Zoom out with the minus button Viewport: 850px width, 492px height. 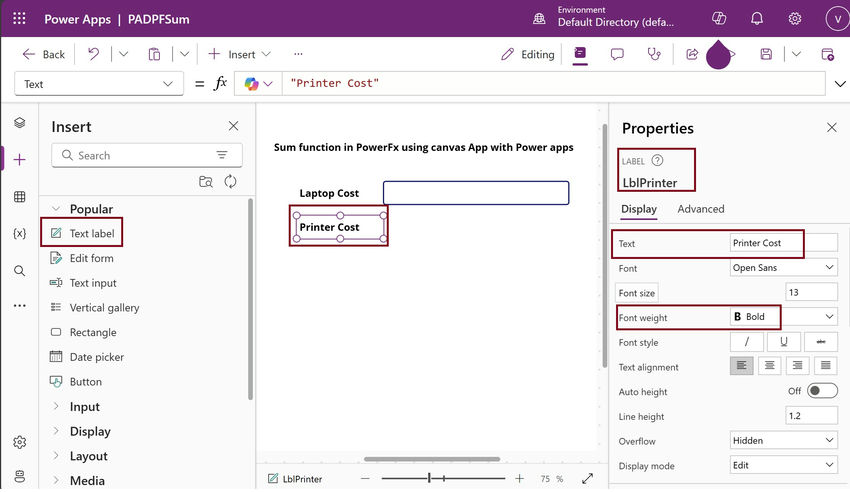click(x=365, y=478)
